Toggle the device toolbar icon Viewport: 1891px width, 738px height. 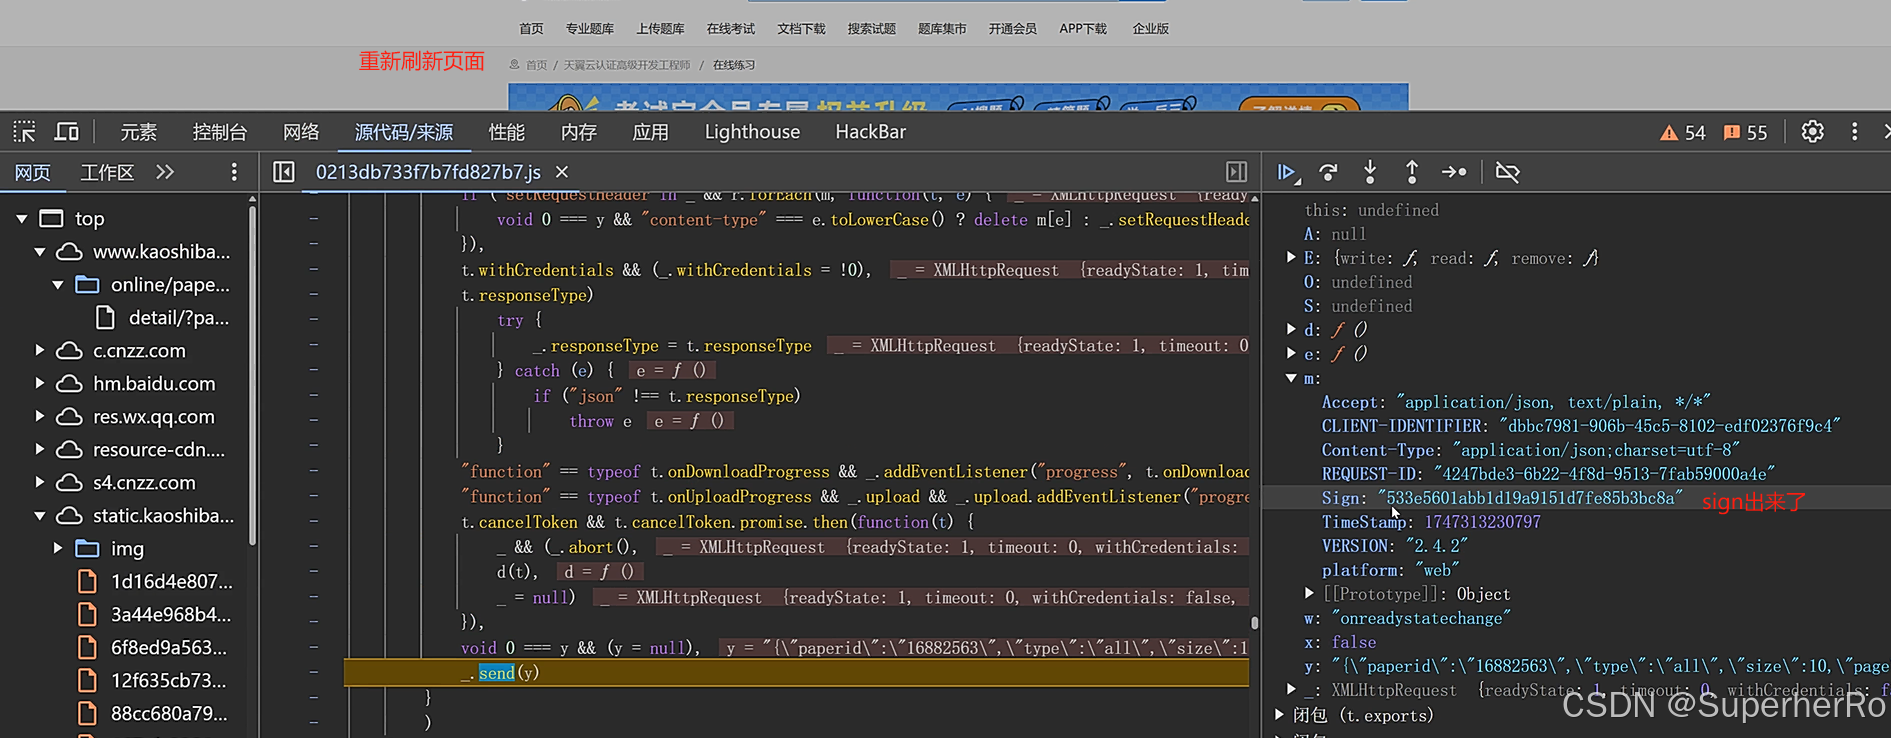(67, 132)
